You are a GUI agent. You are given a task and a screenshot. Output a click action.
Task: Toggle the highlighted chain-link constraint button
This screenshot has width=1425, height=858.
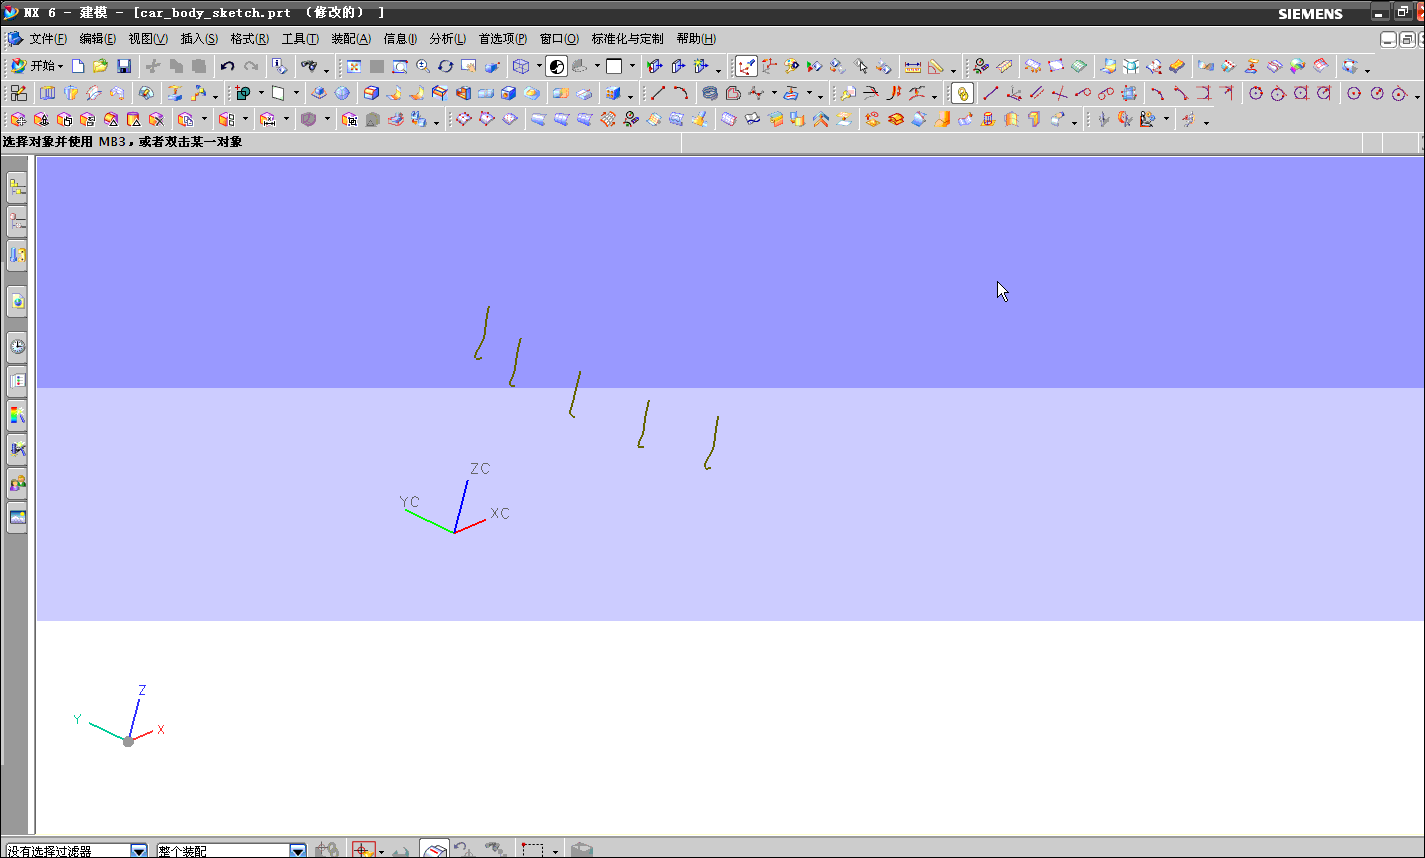click(962, 93)
